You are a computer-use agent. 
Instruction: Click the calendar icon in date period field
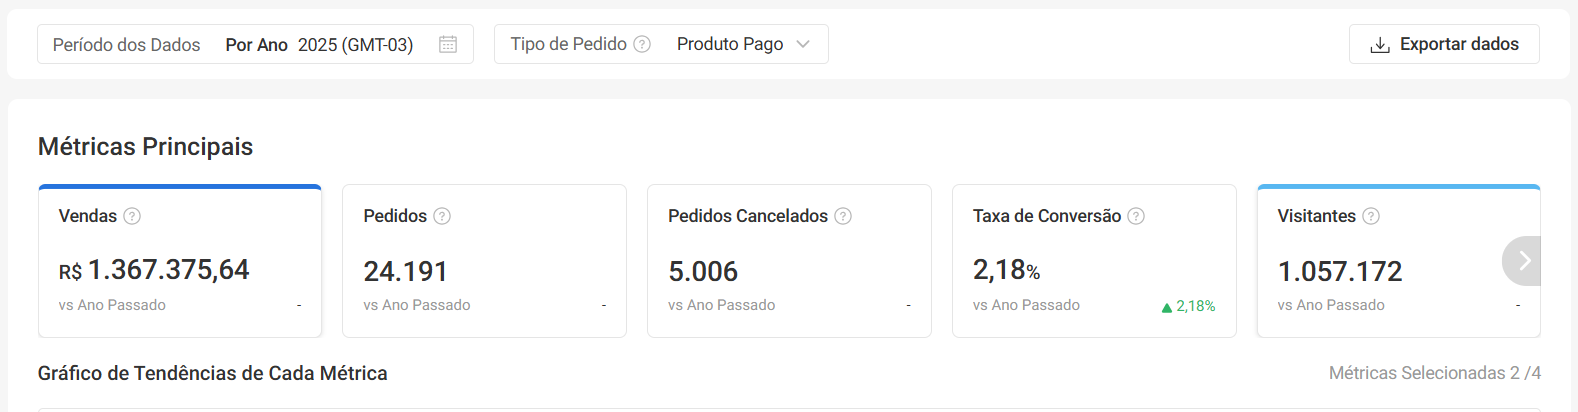448,44
